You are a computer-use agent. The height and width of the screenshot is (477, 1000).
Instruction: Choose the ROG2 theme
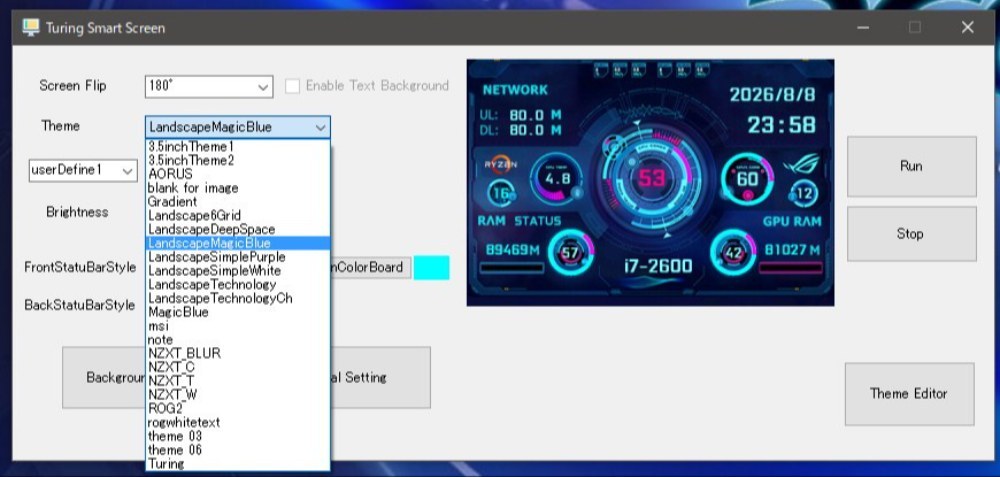coord(237,409)
